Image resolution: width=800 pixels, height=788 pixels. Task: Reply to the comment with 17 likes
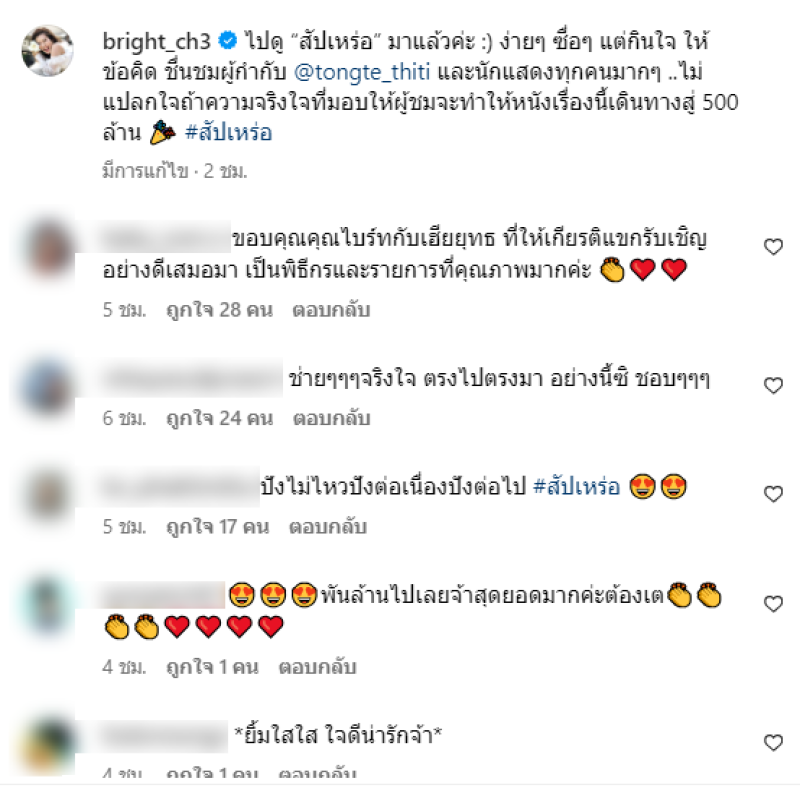[328, 527]
